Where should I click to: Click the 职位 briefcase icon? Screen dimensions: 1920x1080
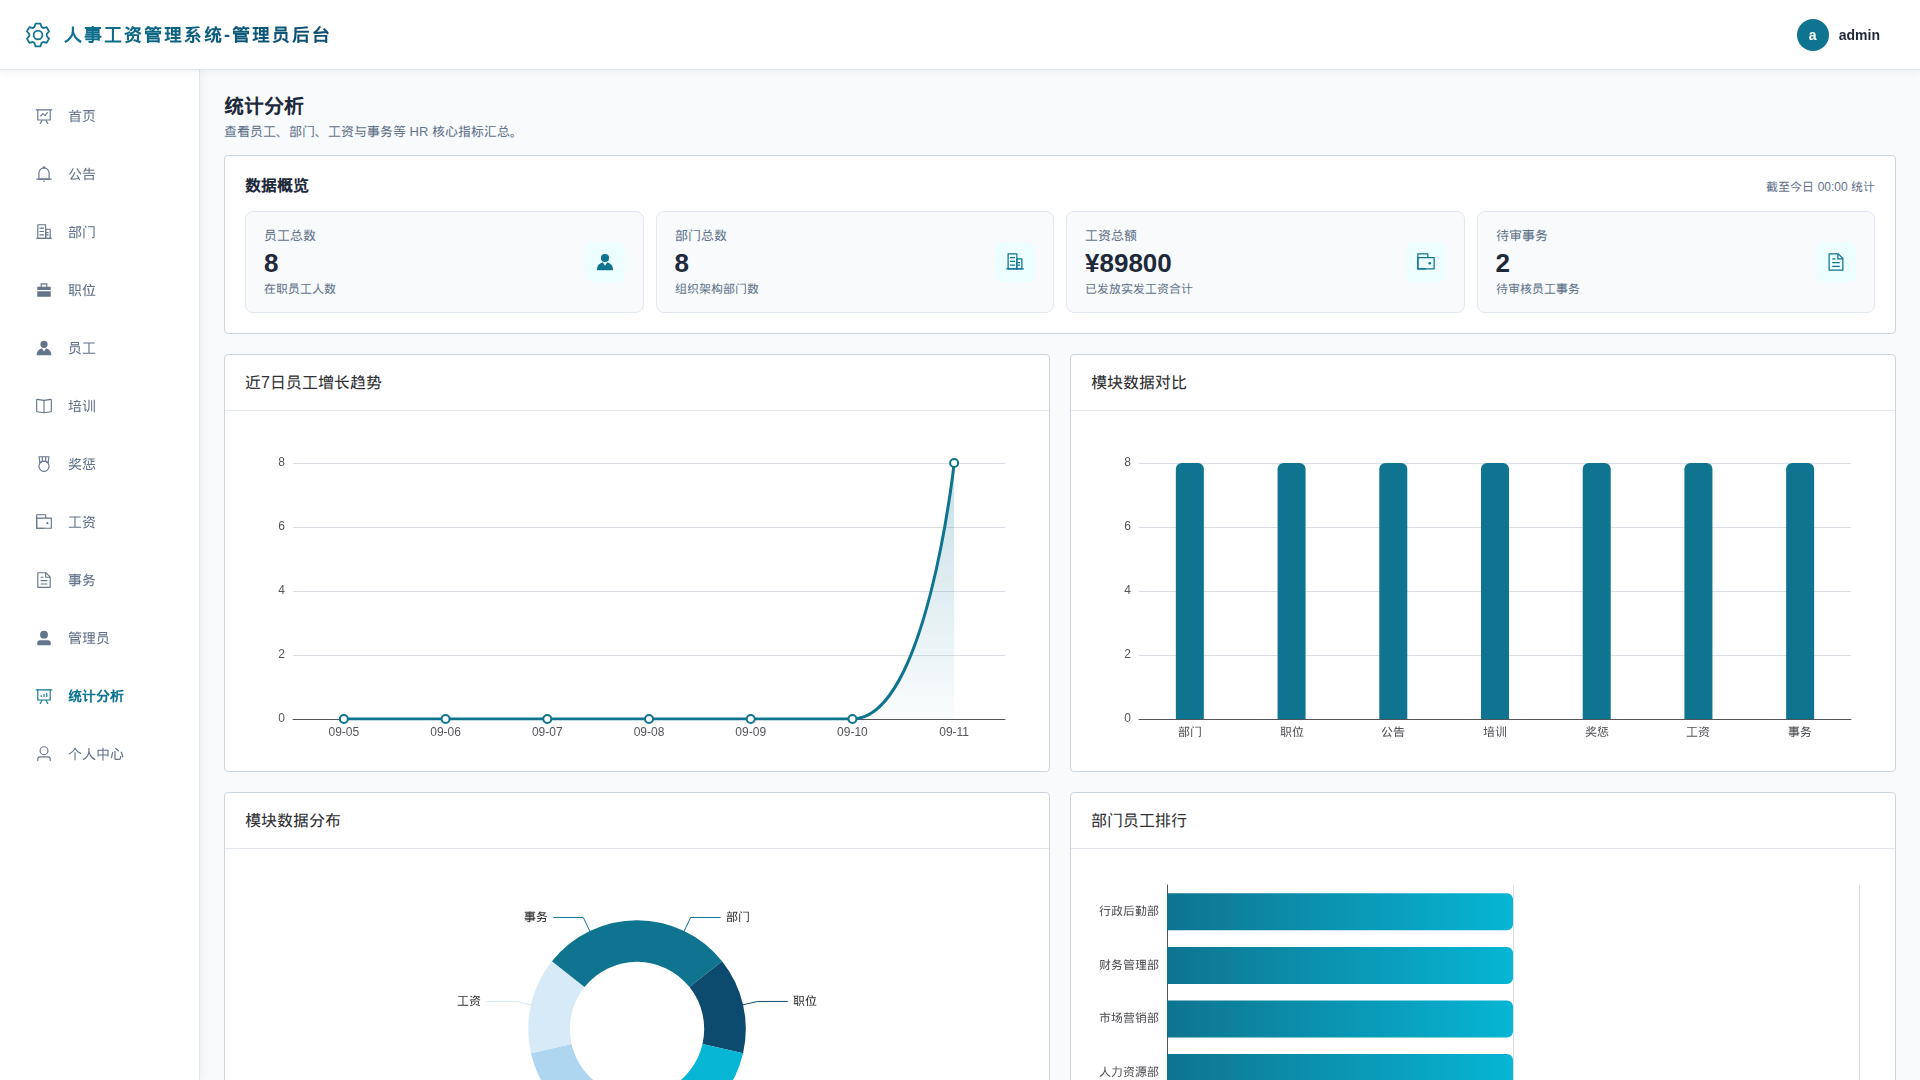[x=44, y=290]
